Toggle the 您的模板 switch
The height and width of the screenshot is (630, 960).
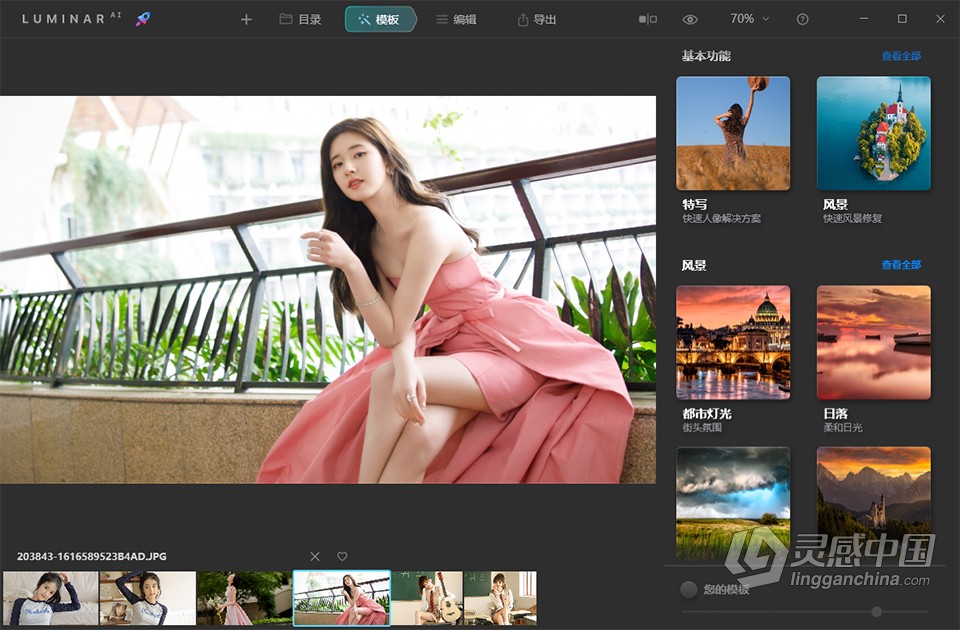(x=689, y=590)
